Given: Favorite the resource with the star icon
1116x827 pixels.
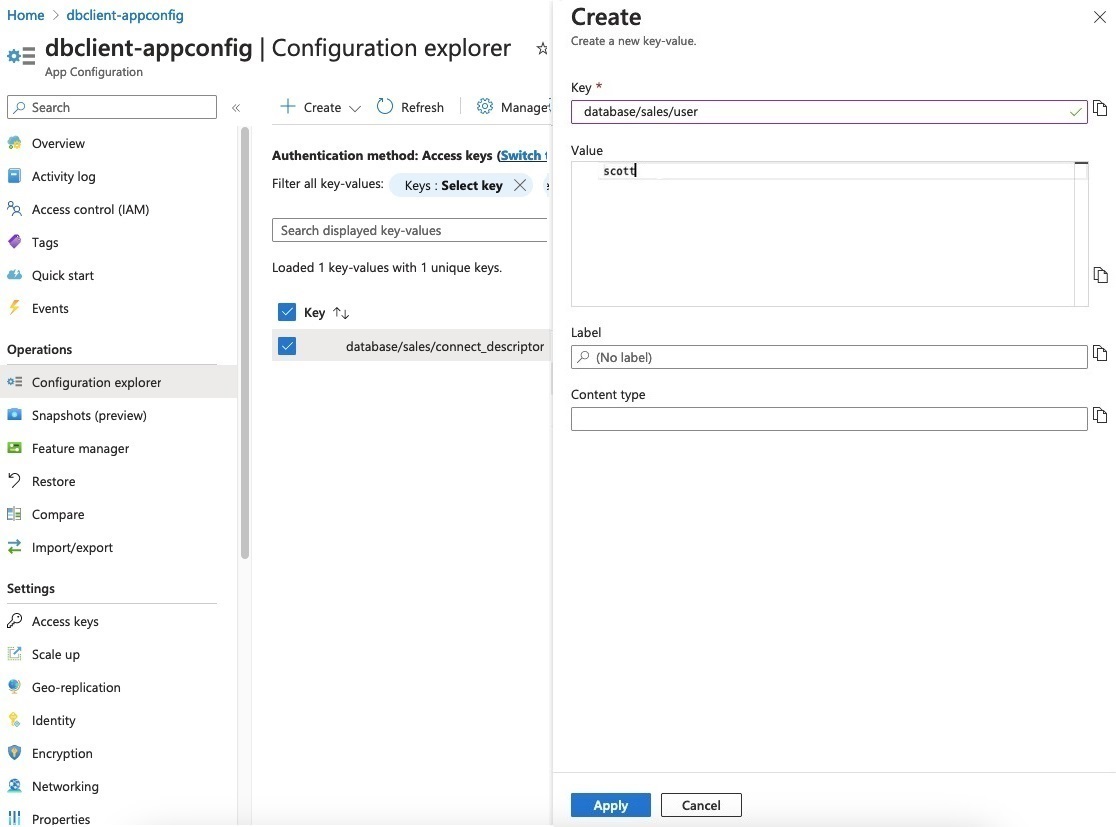Looking at the screenshot, I should [542, 48].
